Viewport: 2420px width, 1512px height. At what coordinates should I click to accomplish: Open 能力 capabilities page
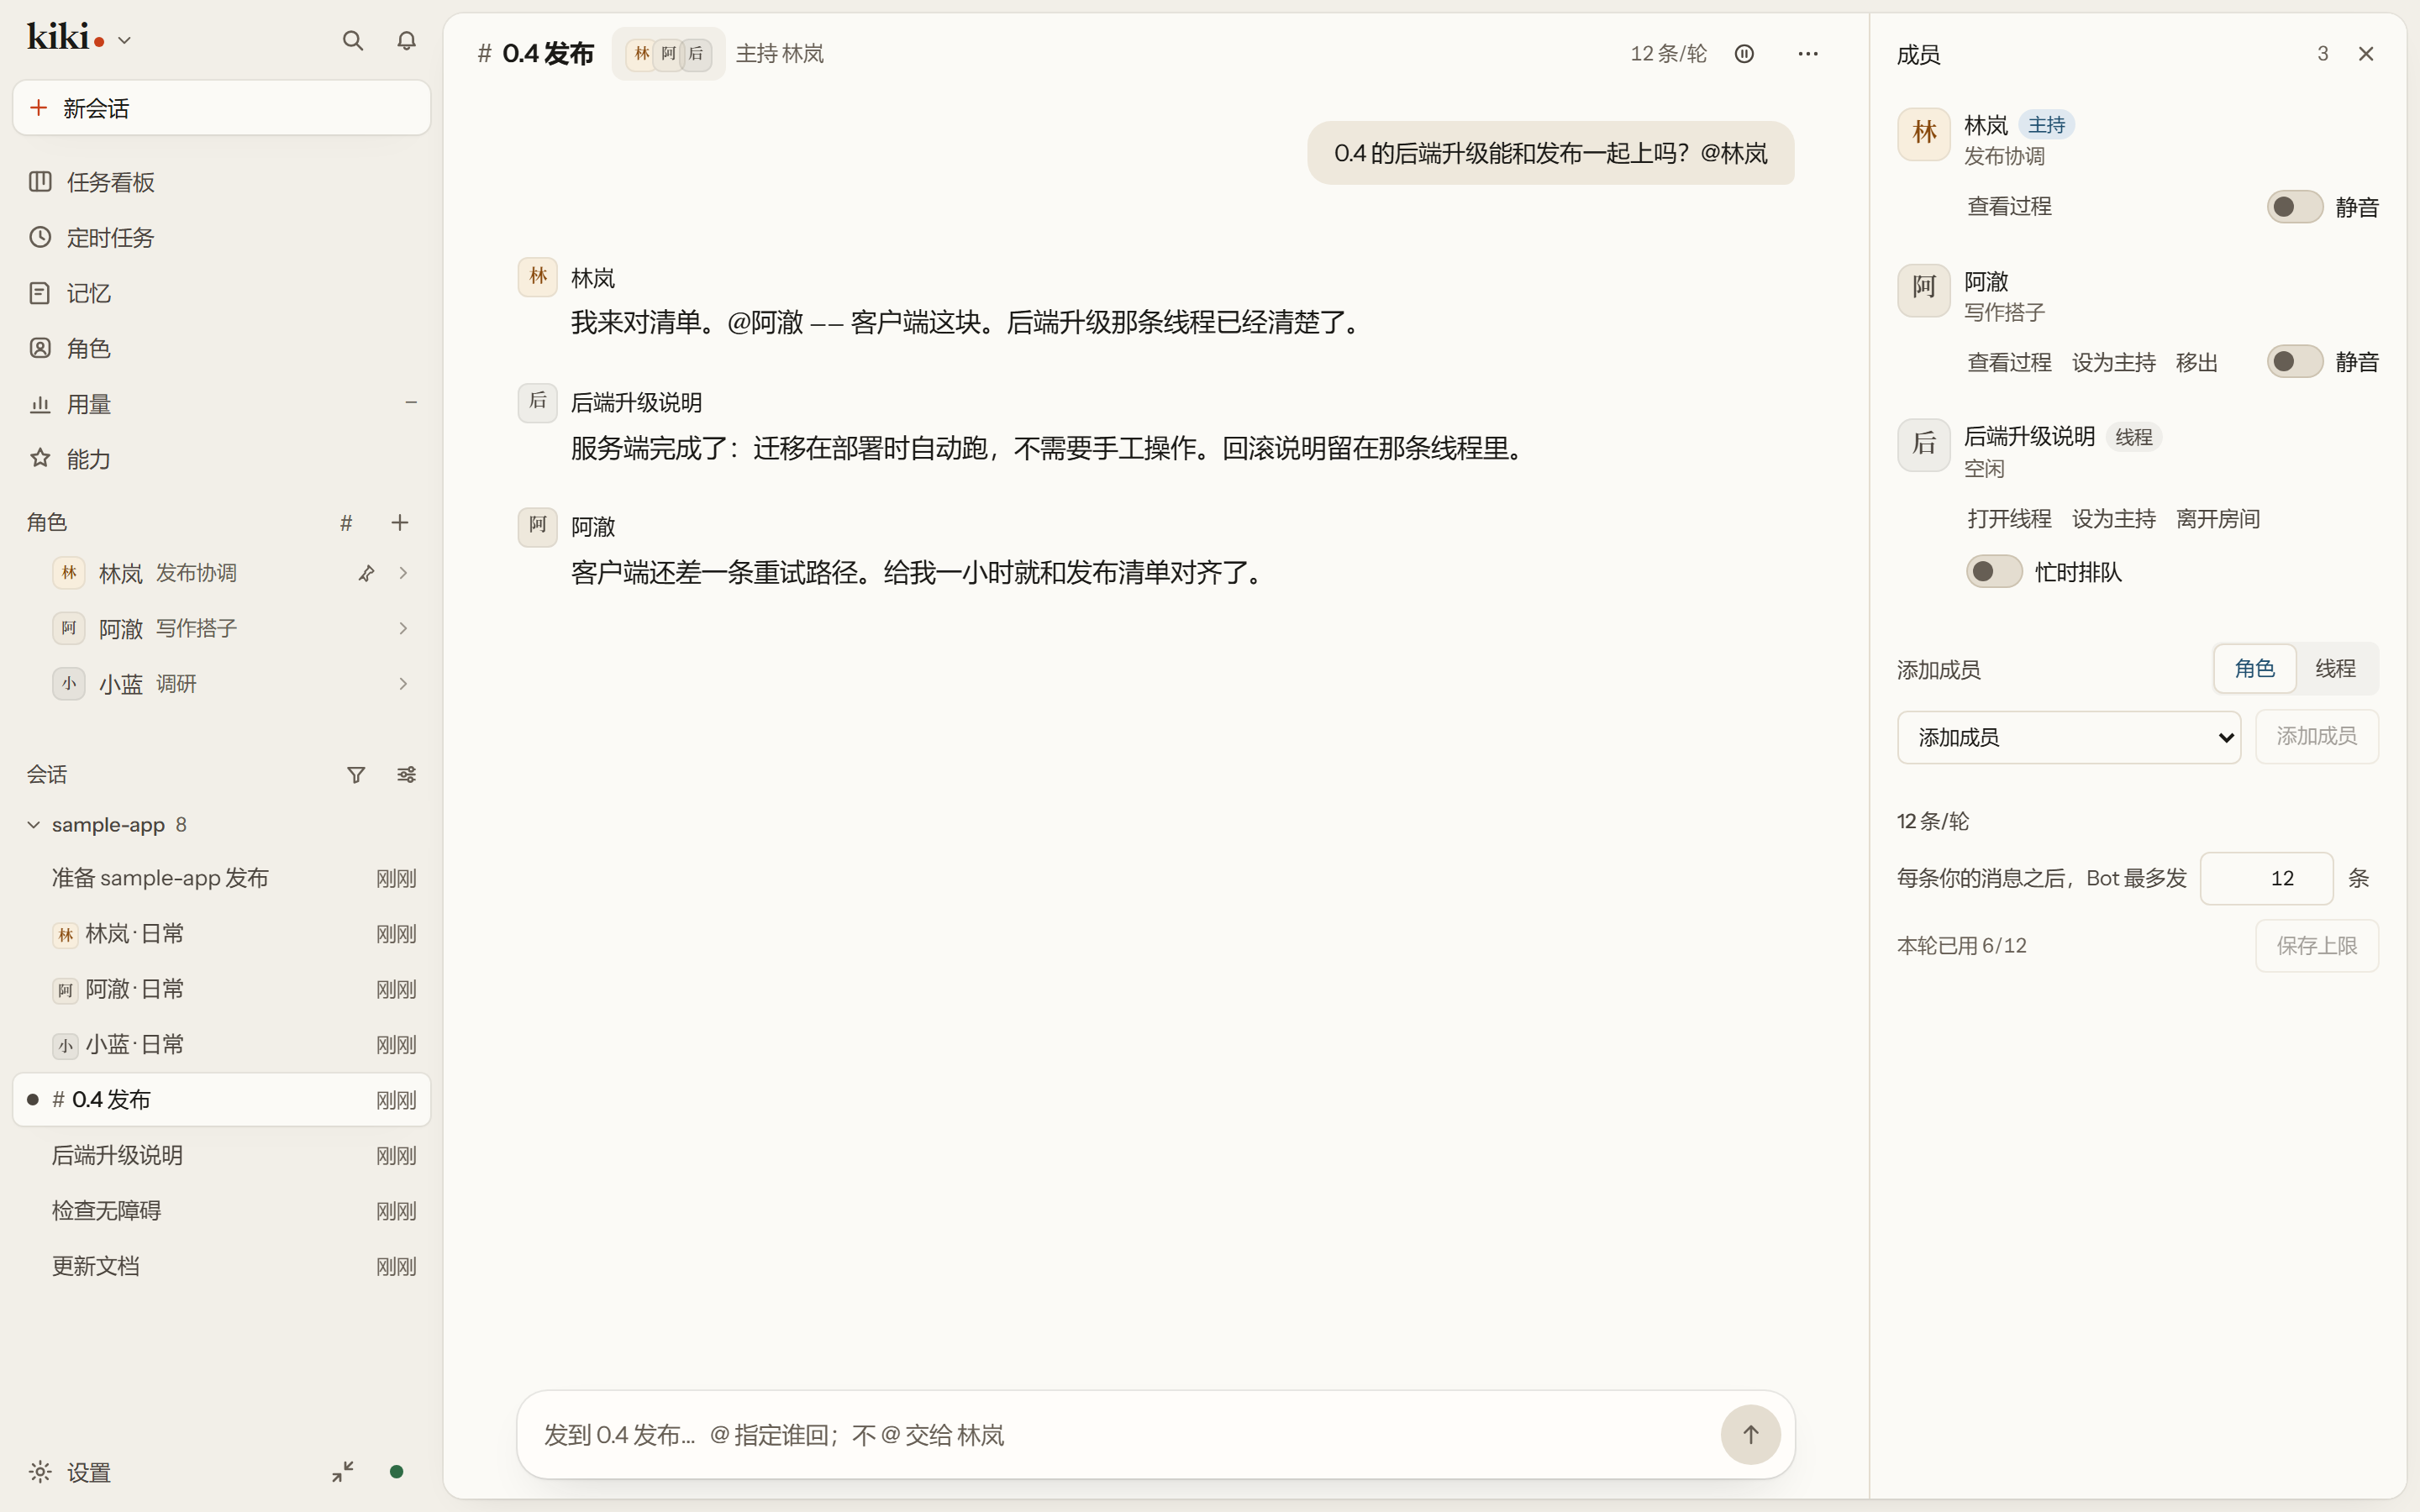(221, 459)
